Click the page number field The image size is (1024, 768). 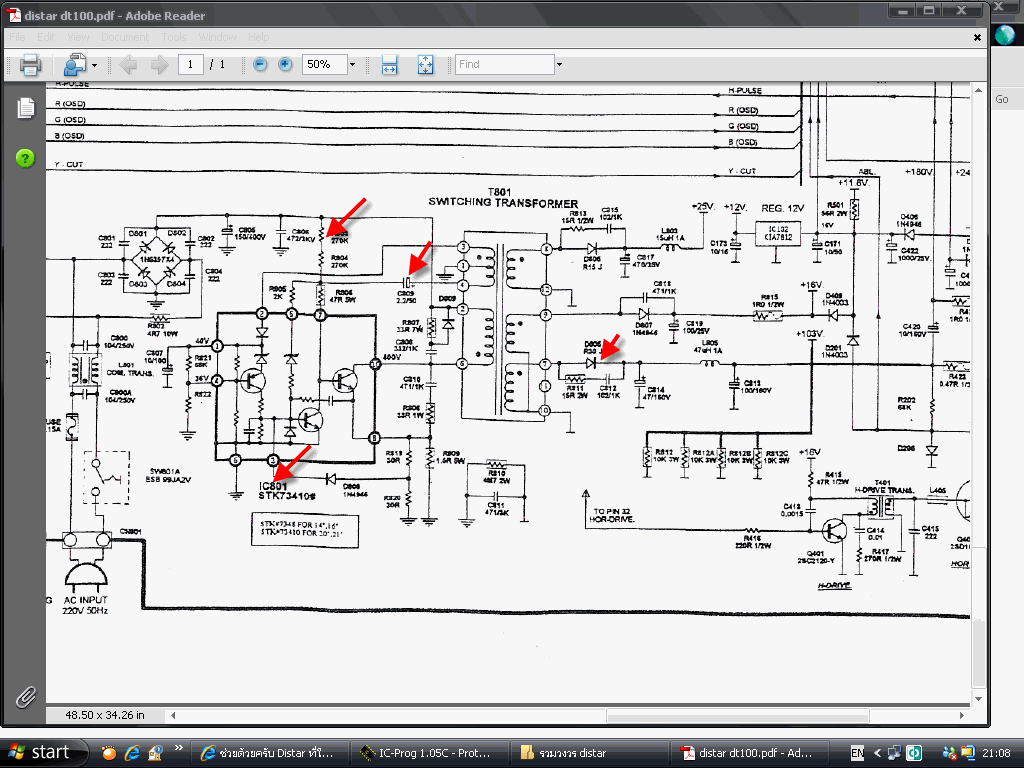(x=190, y=64)
